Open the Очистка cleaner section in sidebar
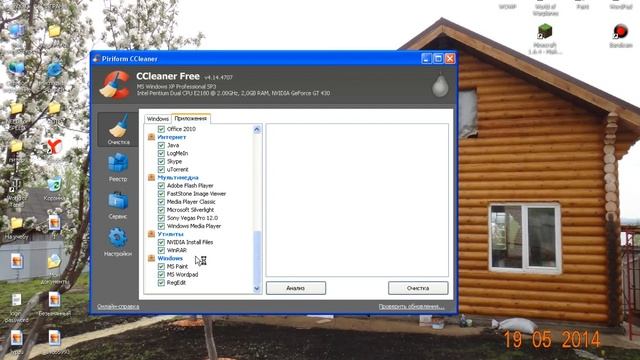640x360 pixels. pos(118,129)
